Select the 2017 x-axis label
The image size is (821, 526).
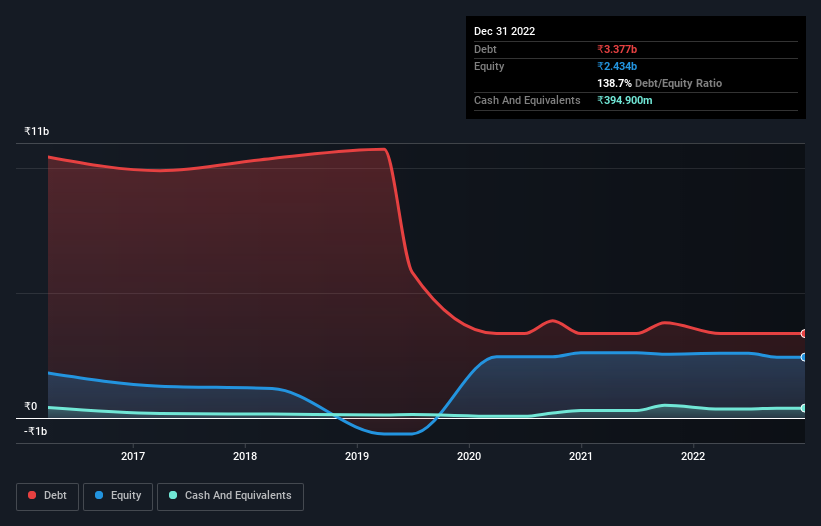tap(133, 456)
